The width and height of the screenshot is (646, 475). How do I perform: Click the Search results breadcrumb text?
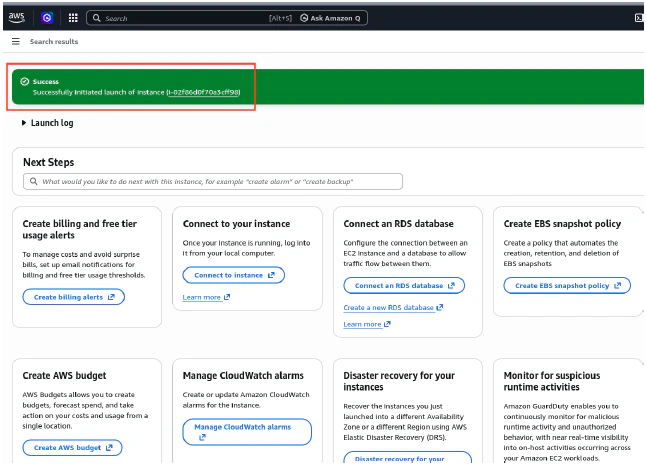(x=54, y=41)
